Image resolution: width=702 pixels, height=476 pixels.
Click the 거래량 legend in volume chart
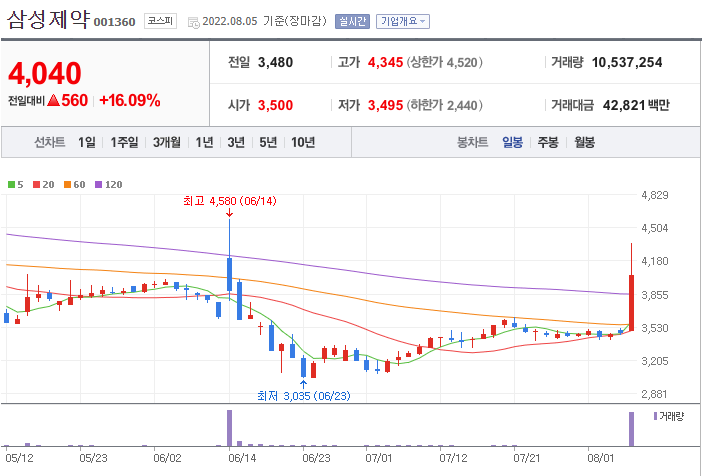click(668, 416)
